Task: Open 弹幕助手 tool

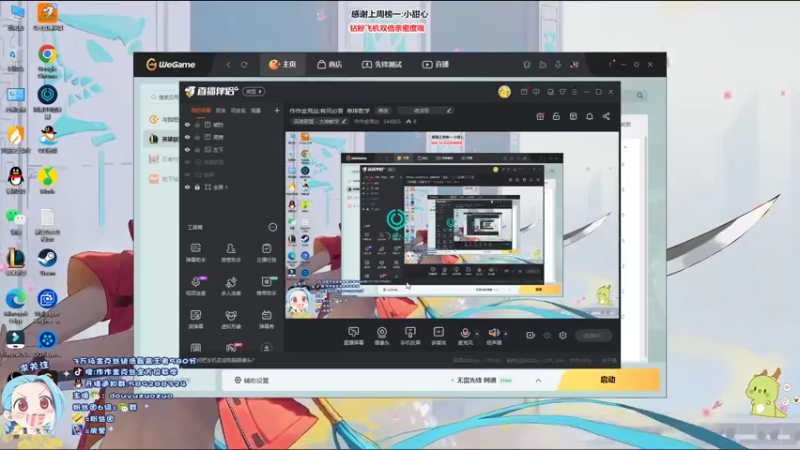Action: point(195,253)
